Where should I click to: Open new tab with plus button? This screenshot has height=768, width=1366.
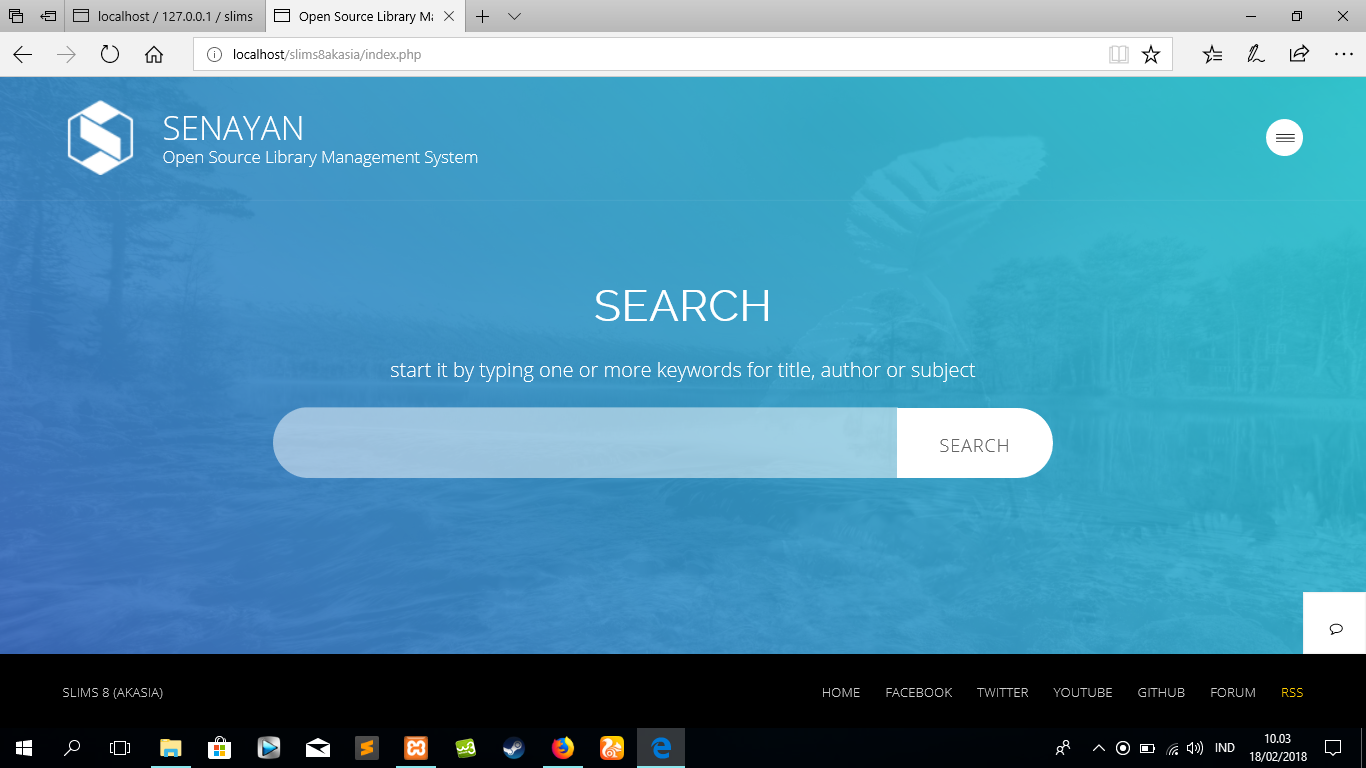pyautogui.click(x=483, y=16)
